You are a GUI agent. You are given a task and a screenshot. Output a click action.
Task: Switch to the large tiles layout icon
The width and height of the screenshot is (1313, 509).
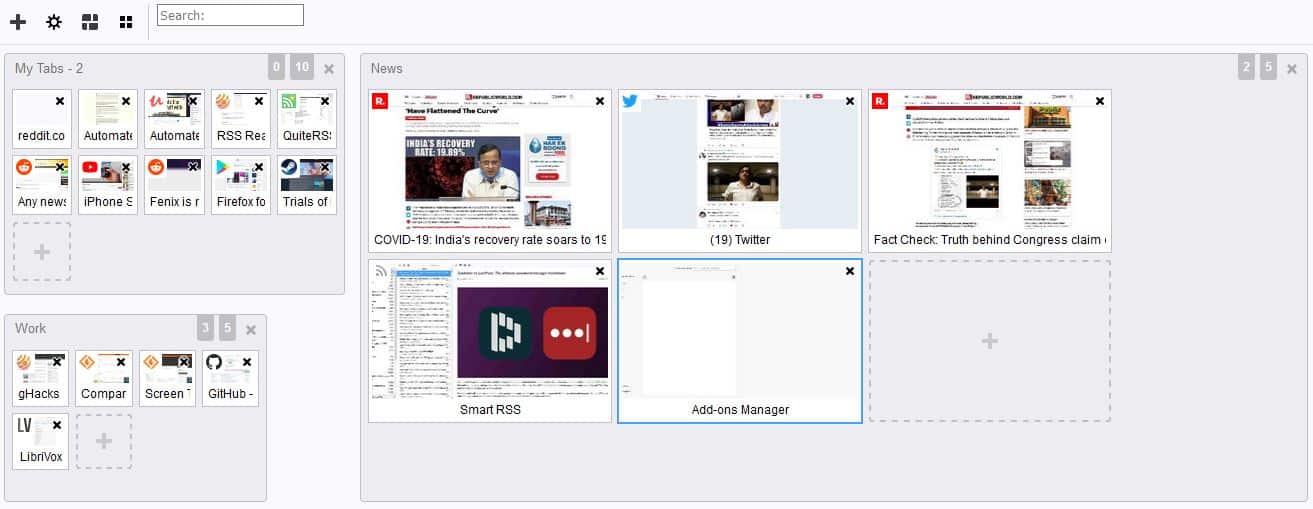90,21
